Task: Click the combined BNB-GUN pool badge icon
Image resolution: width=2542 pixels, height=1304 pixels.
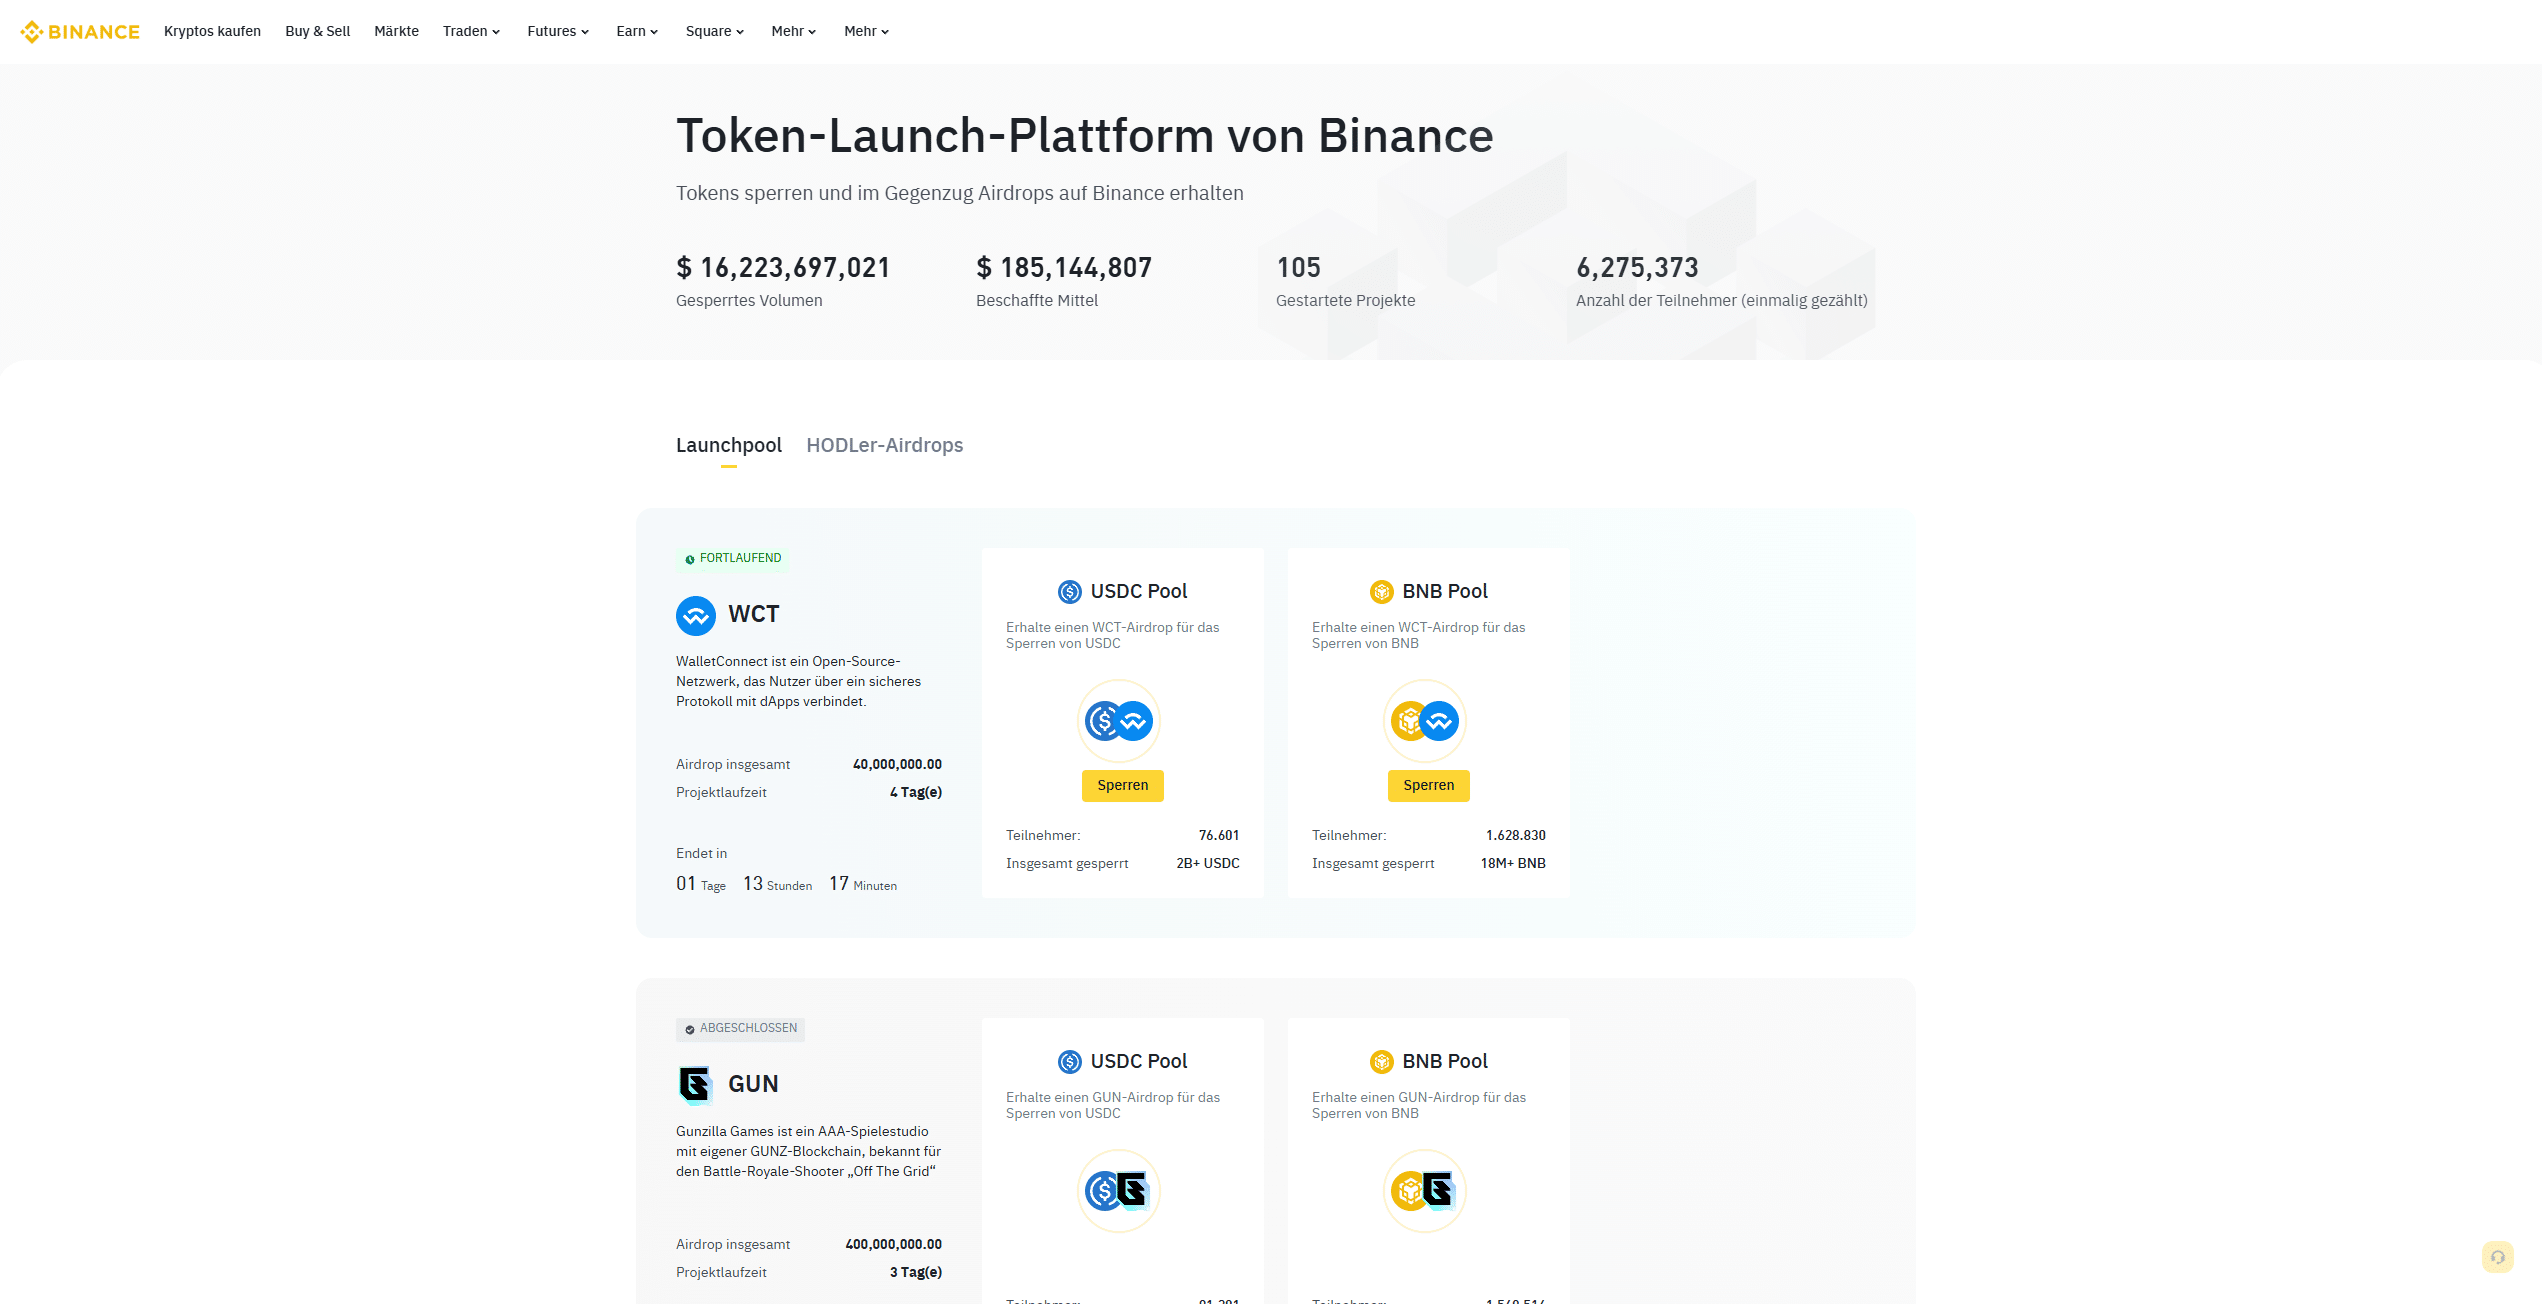Action: [x=1427, y=1190]
